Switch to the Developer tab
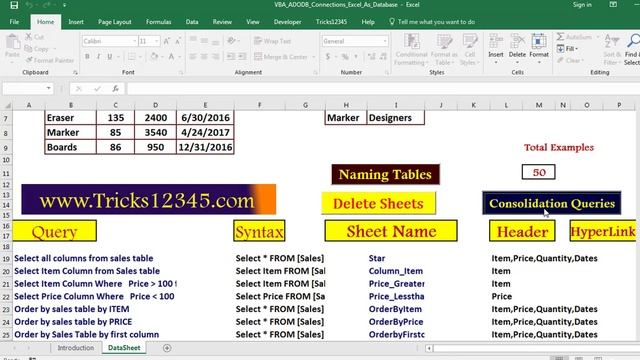Viewport: 640px width, 360px height. [x=287, y=22]
